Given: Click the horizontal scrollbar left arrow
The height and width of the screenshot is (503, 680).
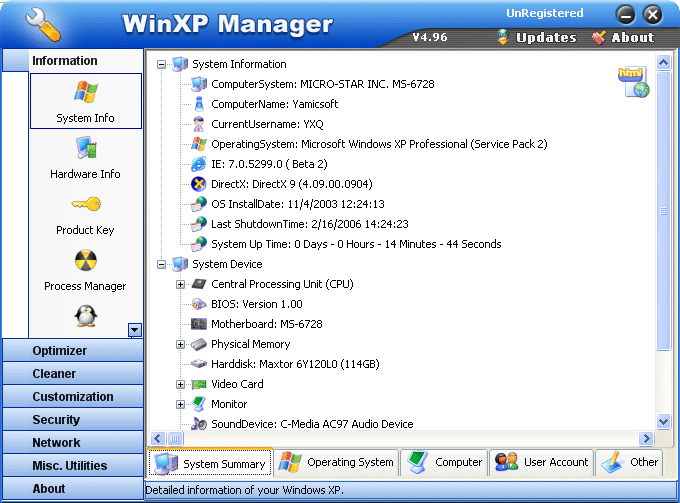Looking at the screenshot, I should pyautogui.click(x=158, y=438).
